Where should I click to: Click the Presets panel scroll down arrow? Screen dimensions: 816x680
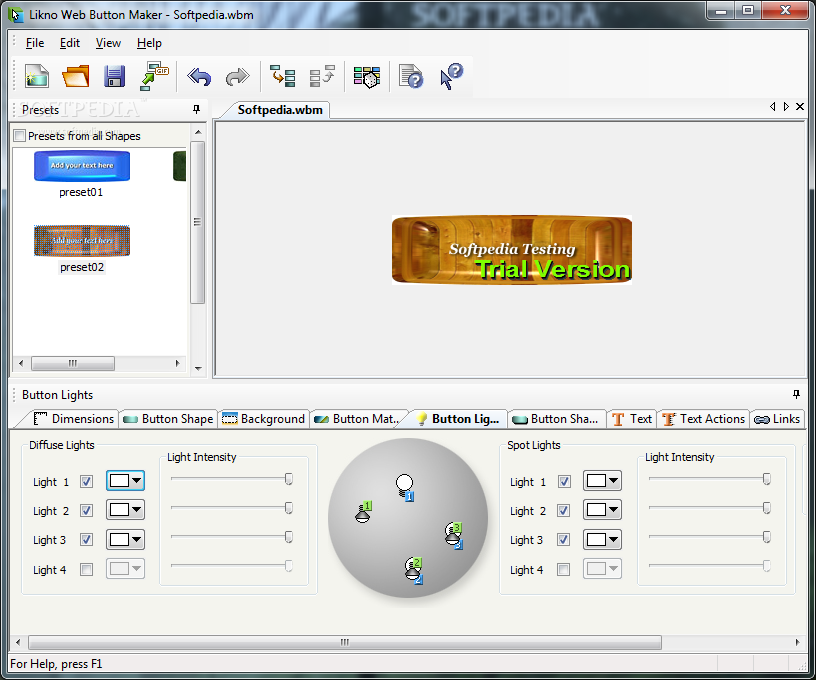point(198,368)
